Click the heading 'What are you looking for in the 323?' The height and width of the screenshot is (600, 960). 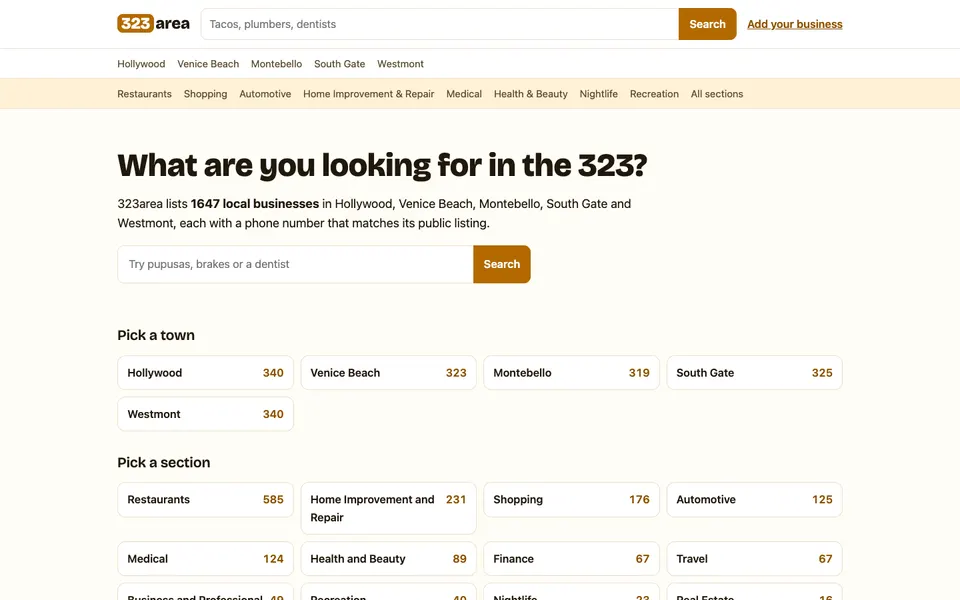382,165
